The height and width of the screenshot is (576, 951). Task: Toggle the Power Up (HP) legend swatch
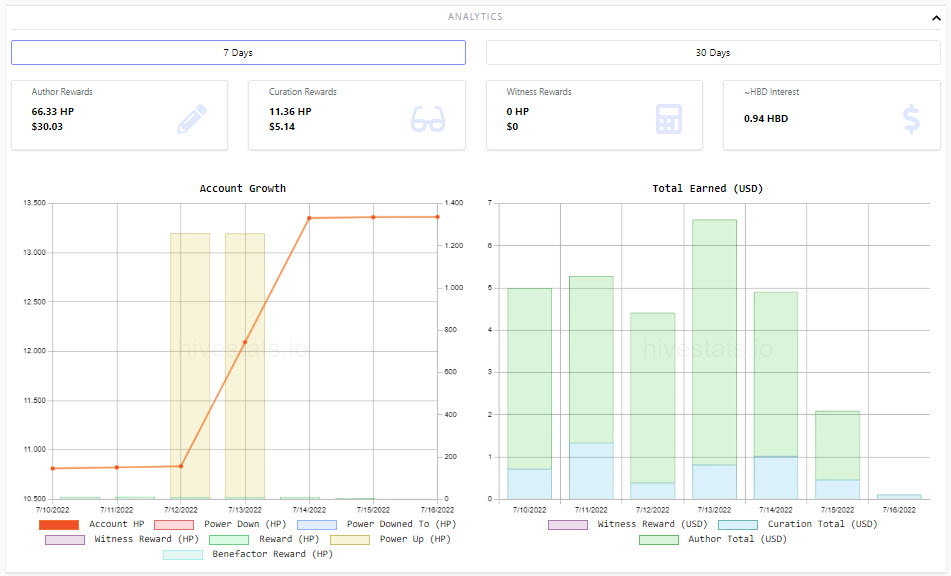pyautogui.click(x=350, y=540)
